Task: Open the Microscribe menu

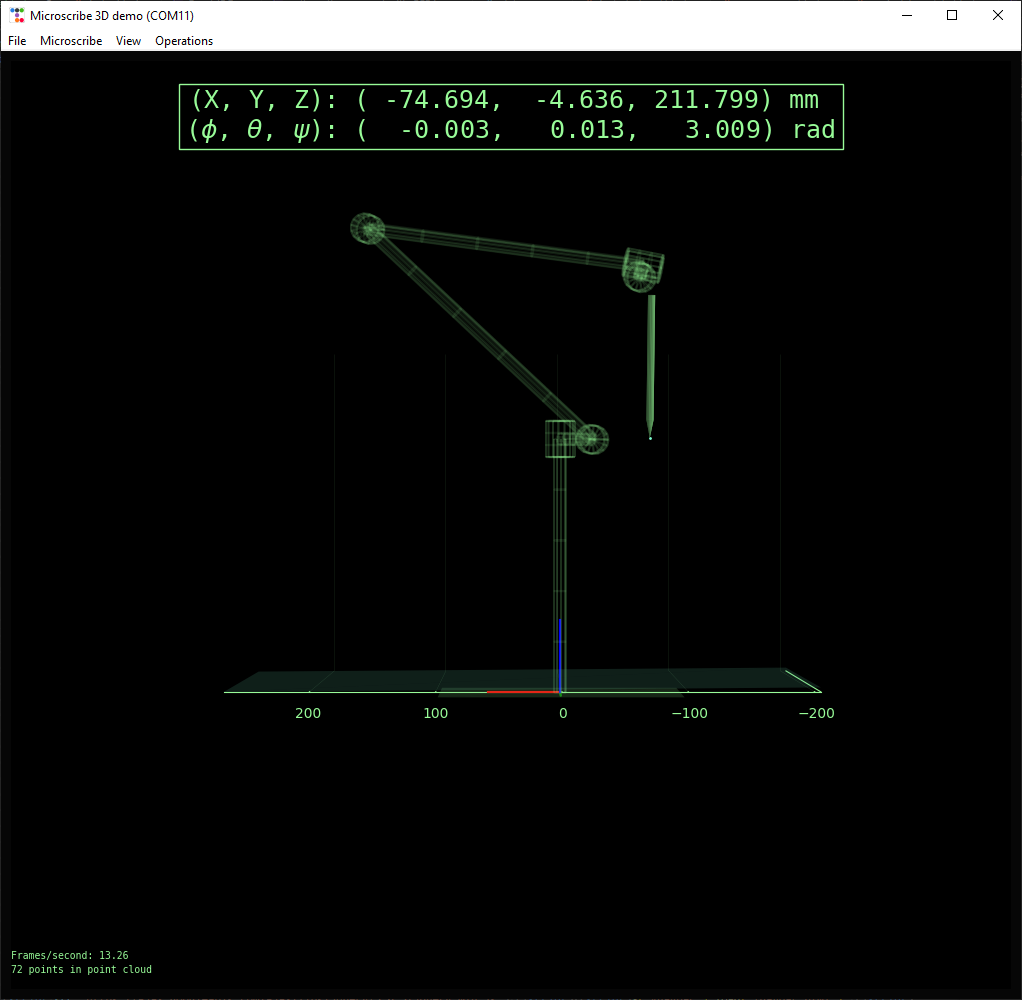Action: (x=71, y=40)
